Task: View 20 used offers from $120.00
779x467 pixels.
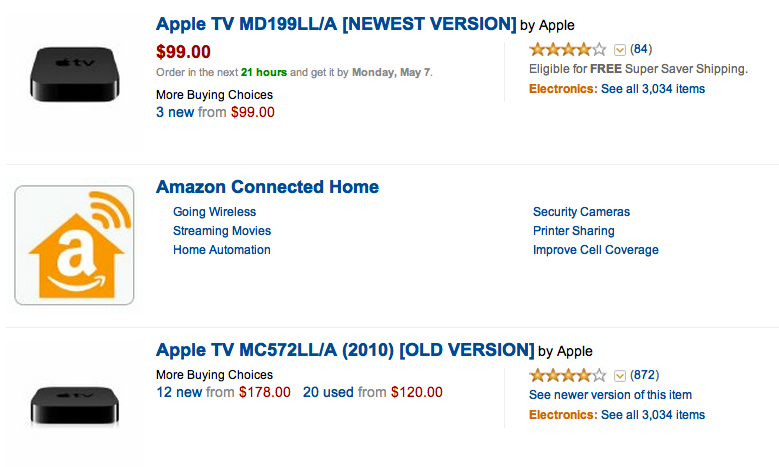Action: pyautogui.click(x=373, y=392)
